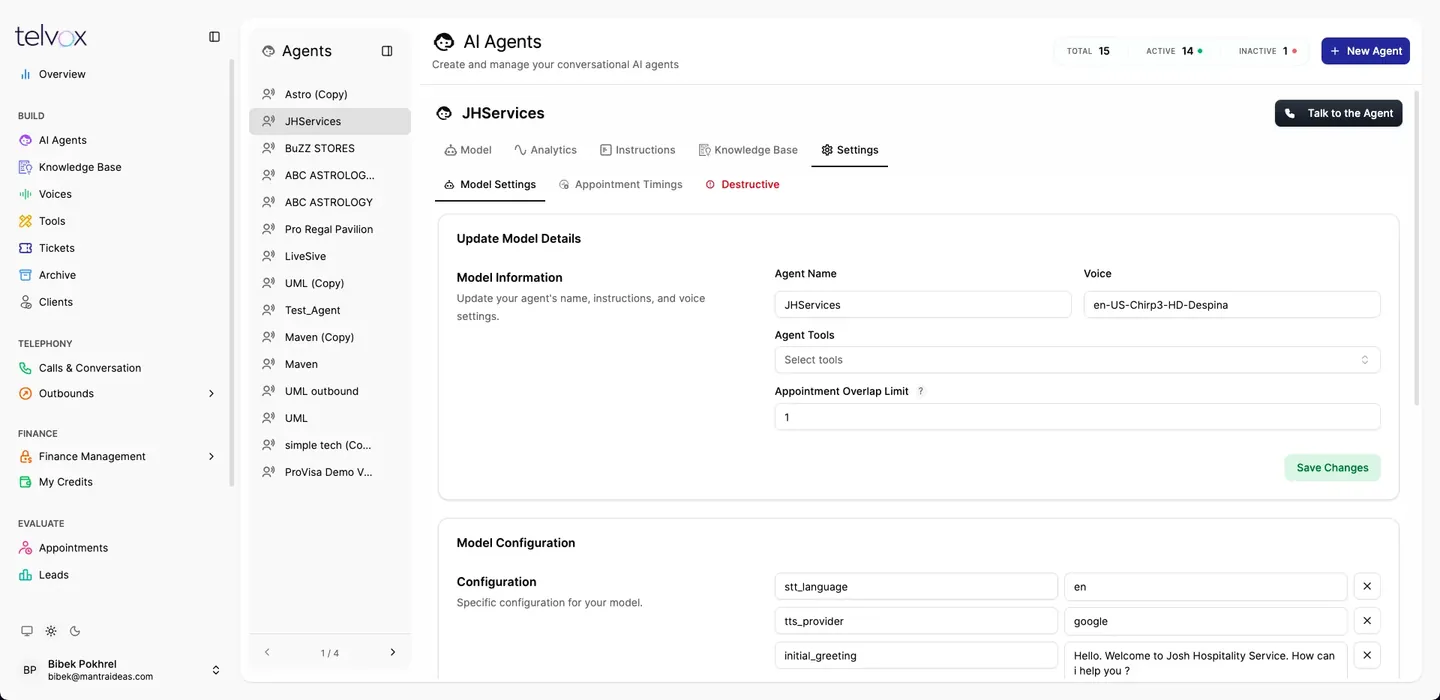Switch to dark theme moon icon
This screenshot has width=1440, height=700.
(75, 631)
